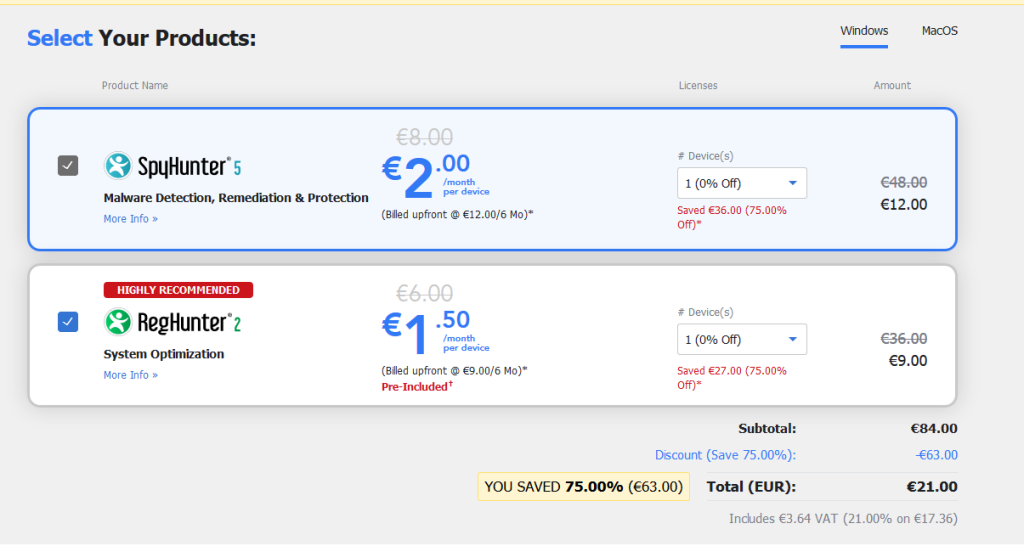Click the RegHunter 2 logo icon
Screen dimensions: 1024x546
(118, 322)
